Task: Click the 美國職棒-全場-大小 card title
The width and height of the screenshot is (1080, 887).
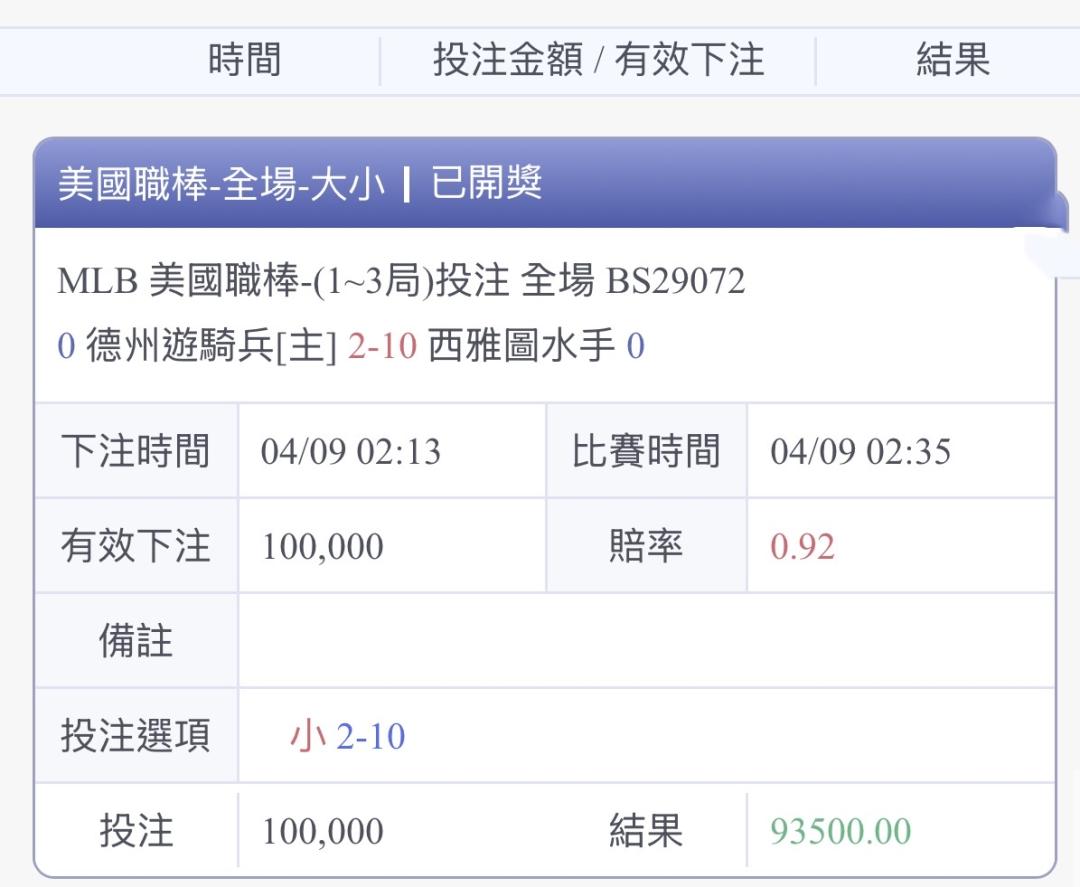Action: pos(220,185)
